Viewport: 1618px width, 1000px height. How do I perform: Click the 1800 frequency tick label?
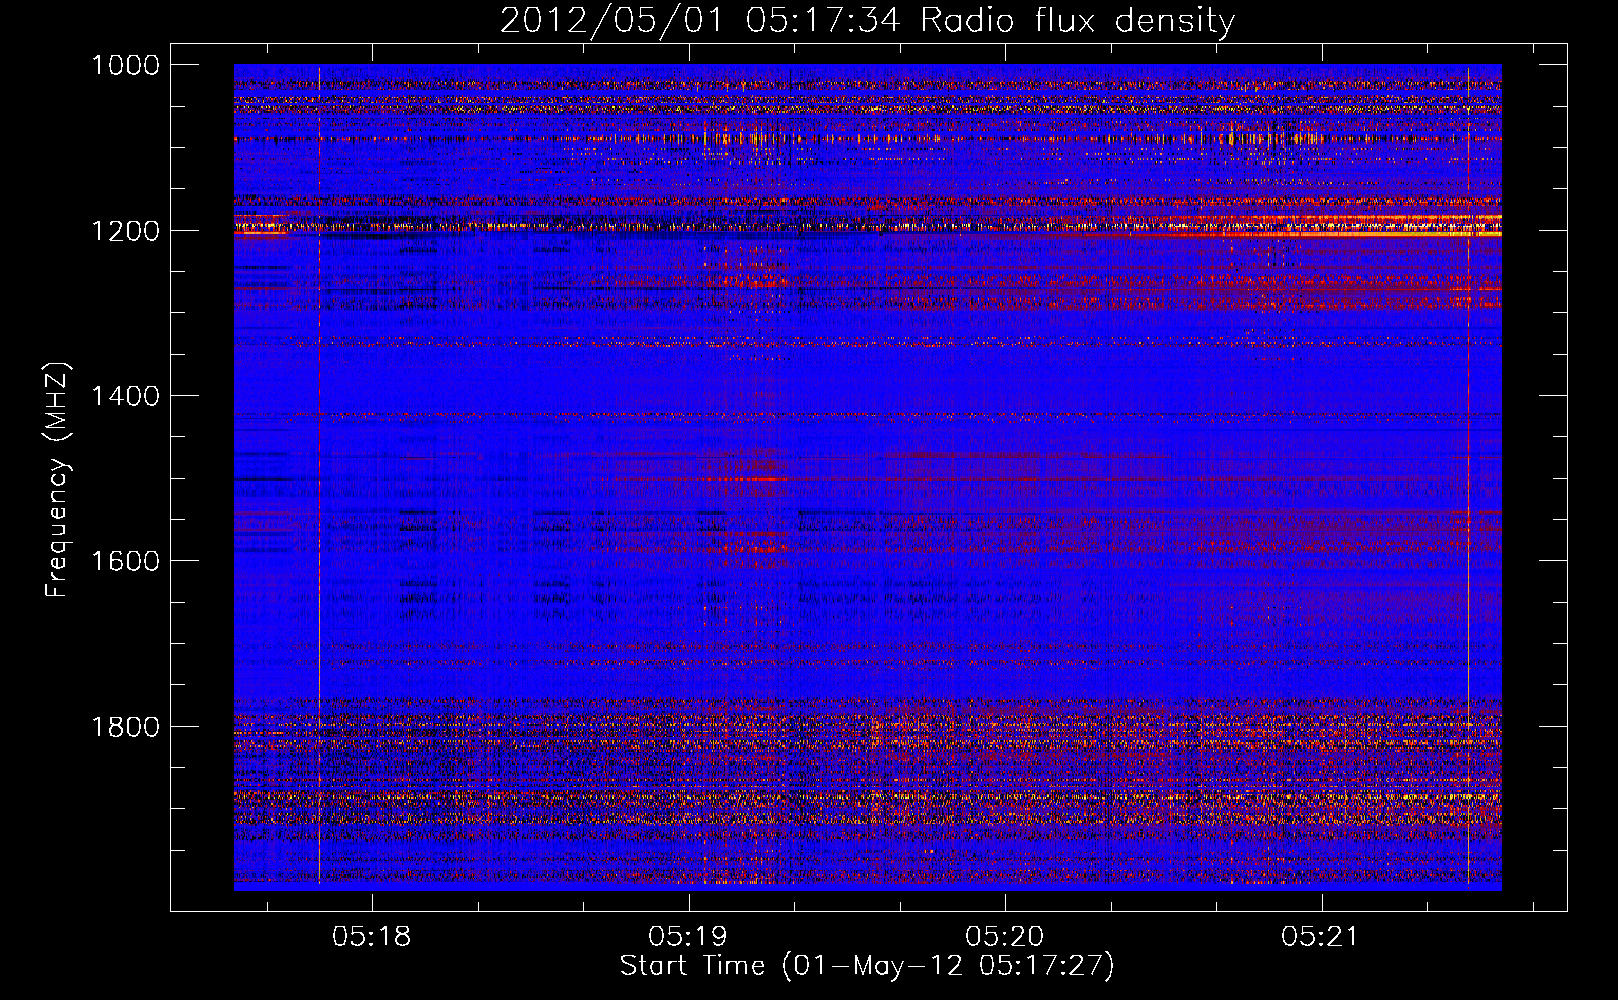pyautogui.click(x=126, y=727)
